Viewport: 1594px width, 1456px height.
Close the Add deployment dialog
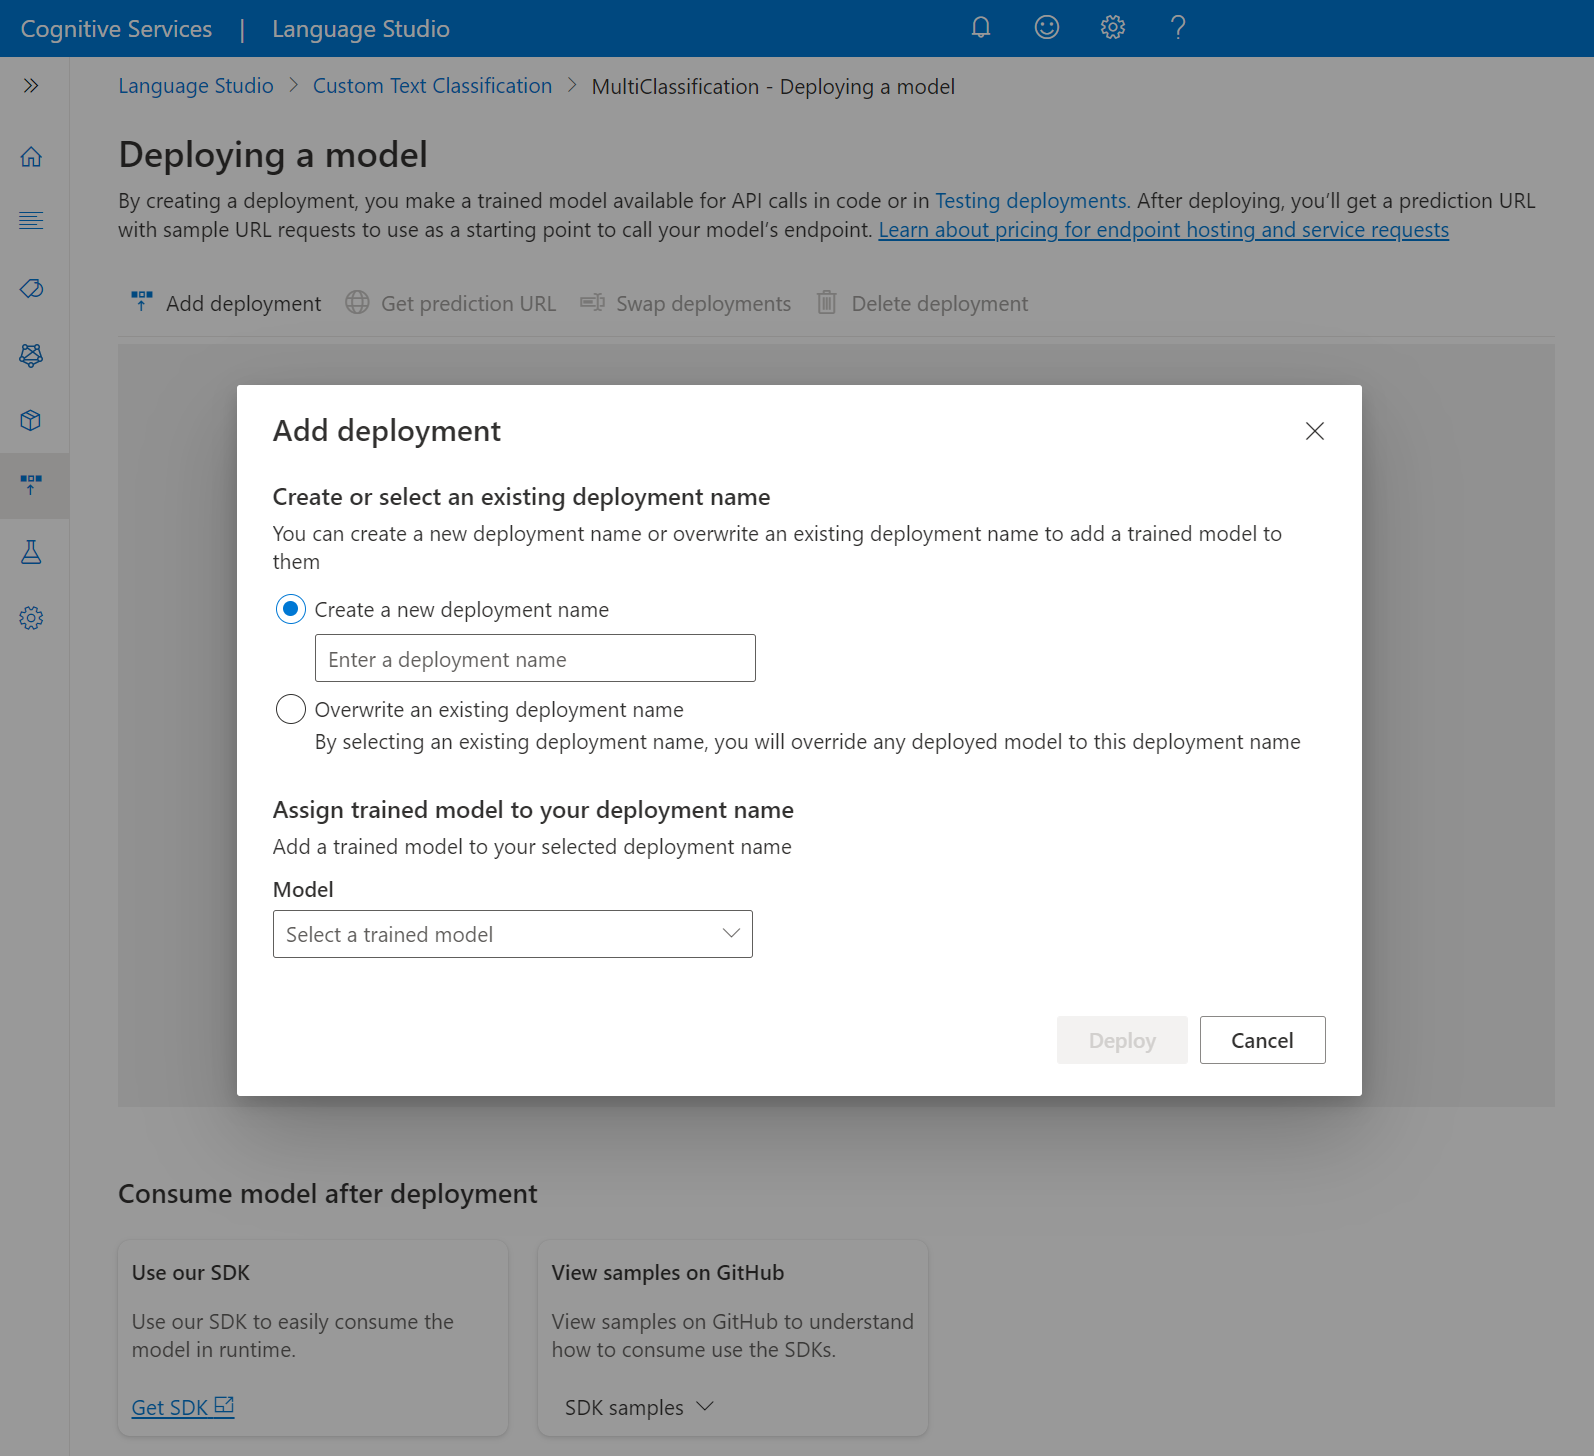tap(1314, 431)
